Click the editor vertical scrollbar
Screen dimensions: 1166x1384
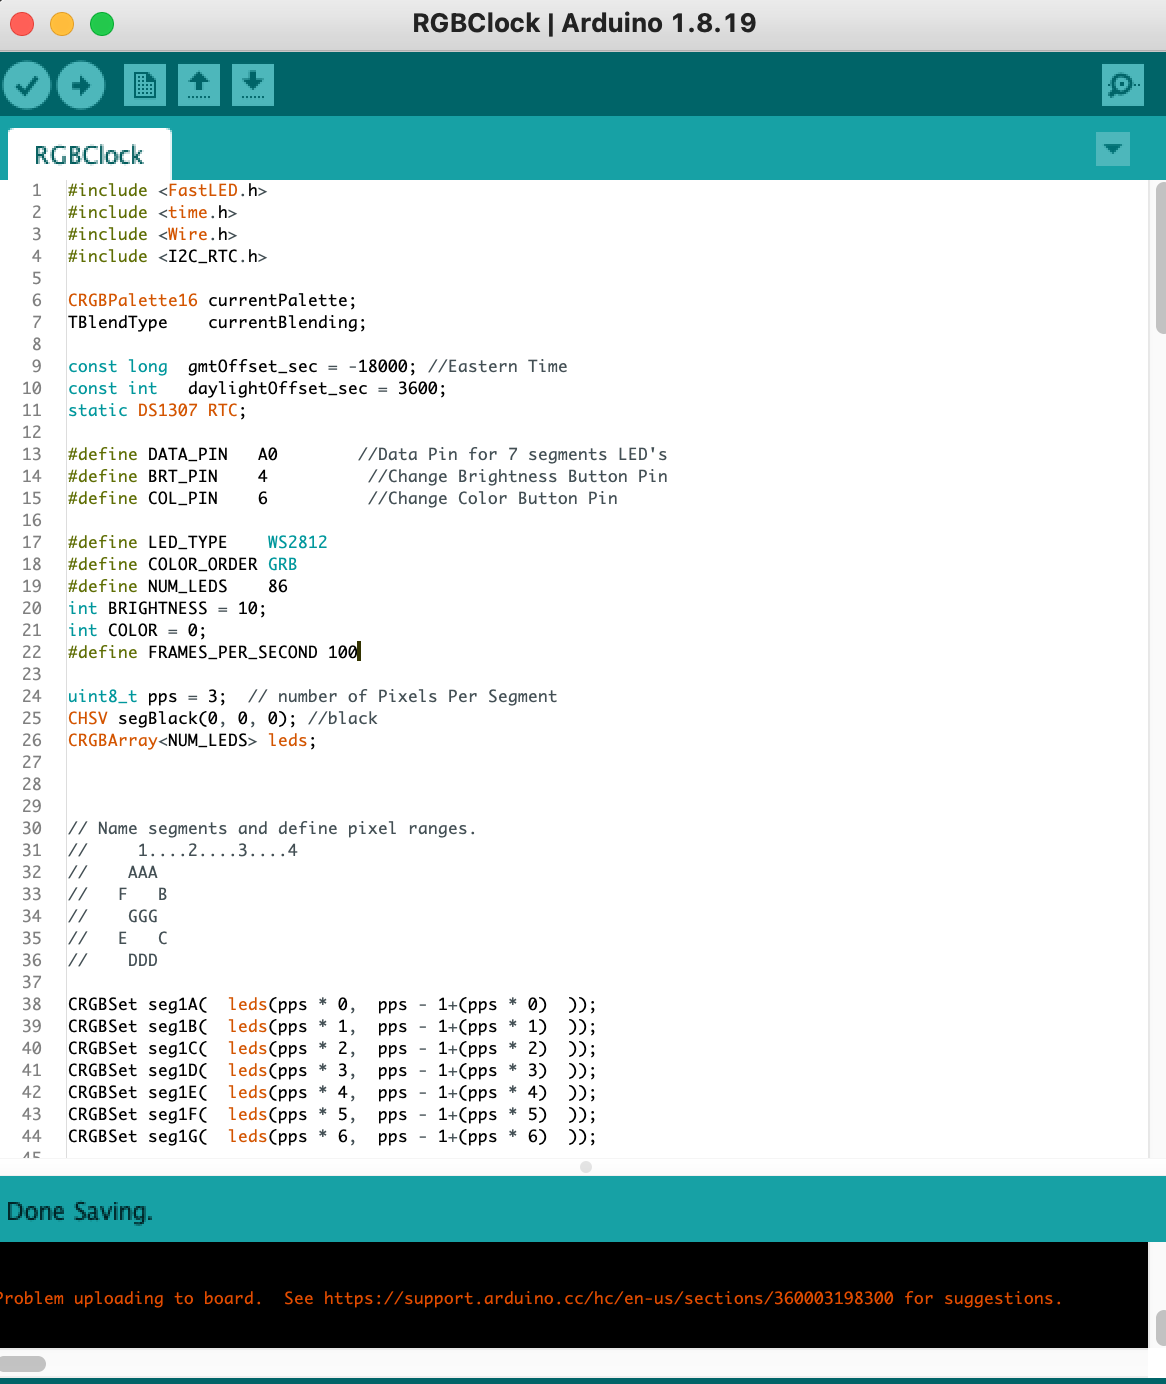[x=1160, y=257]
